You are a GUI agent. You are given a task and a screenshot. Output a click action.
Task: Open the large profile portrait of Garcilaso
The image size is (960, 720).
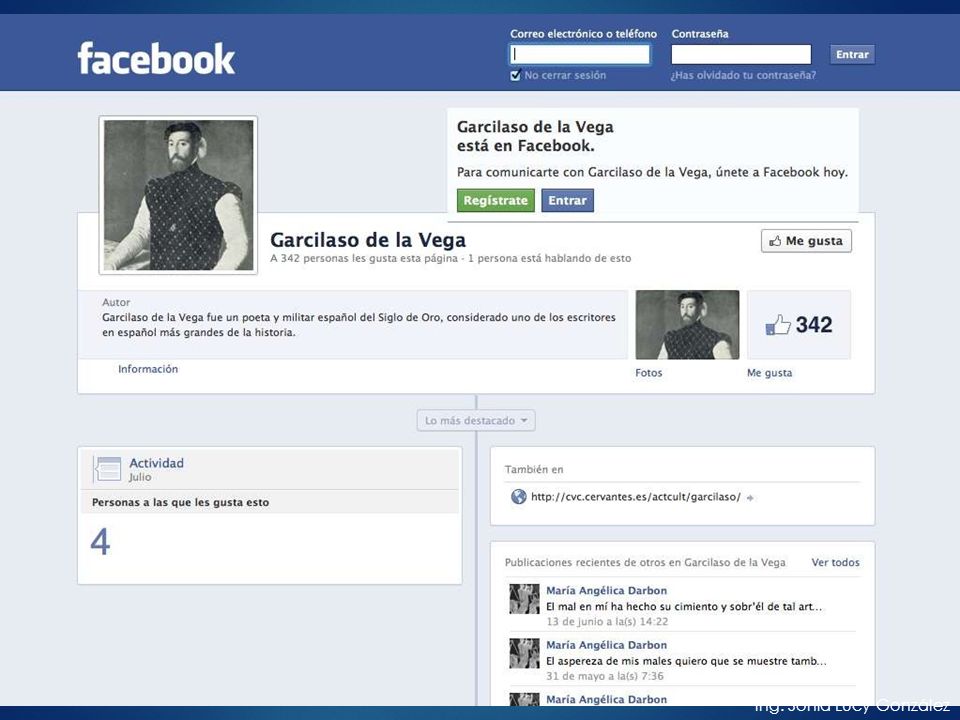(178, 195)
